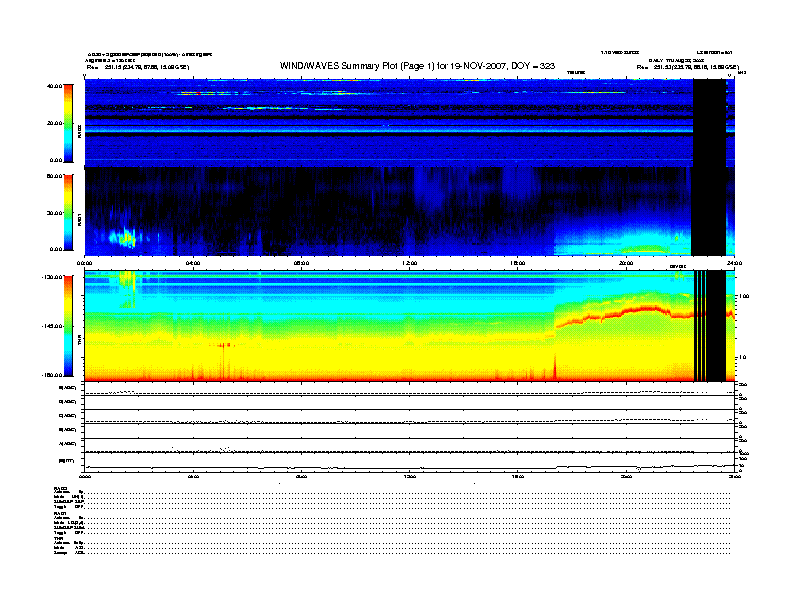Click the RAD2 color scale bar
792x612 pixels.
[x=68, y=123]
